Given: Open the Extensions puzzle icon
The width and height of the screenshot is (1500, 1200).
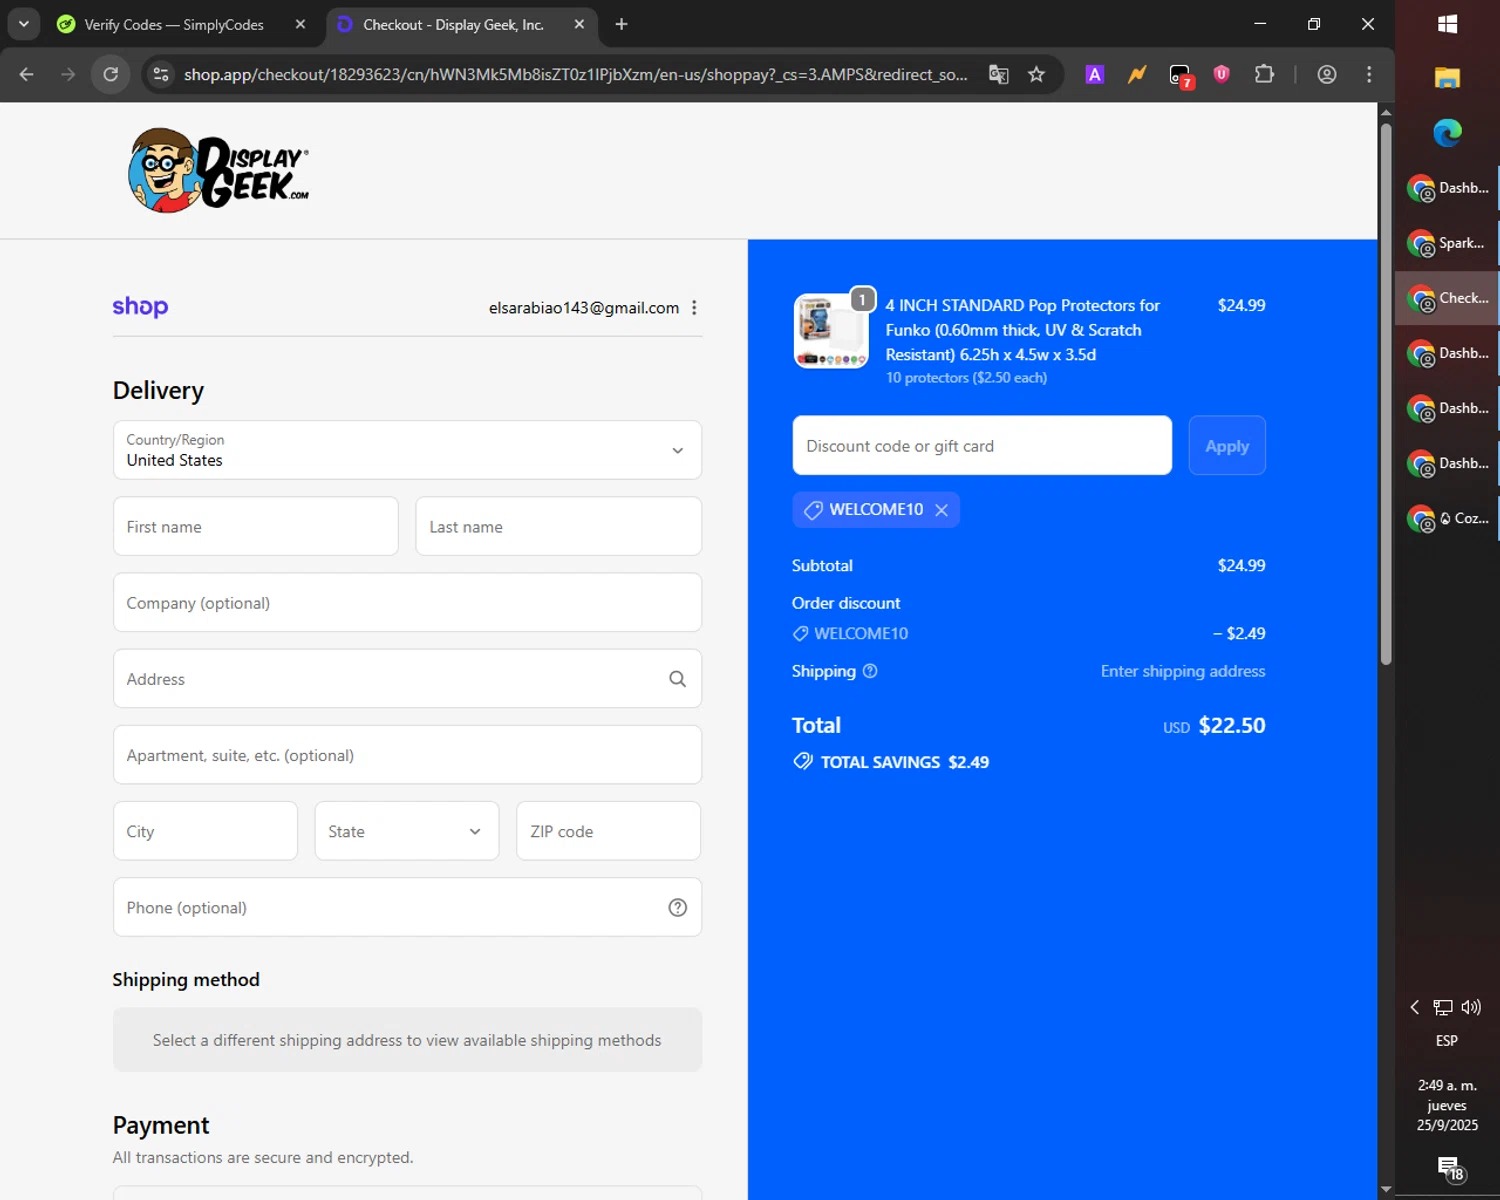Looking at the screenshot, I should click(x=1264, y=74).
